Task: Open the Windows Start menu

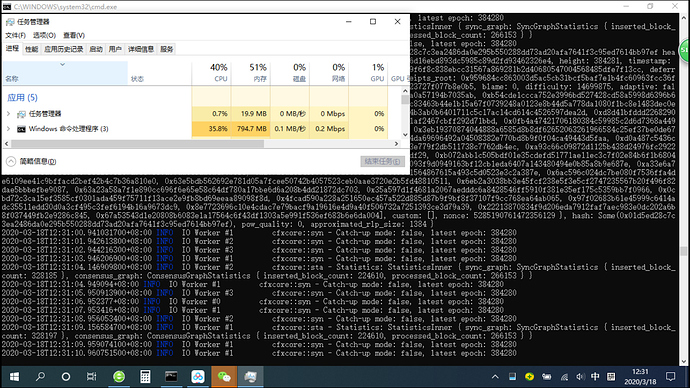Action: 14,377
